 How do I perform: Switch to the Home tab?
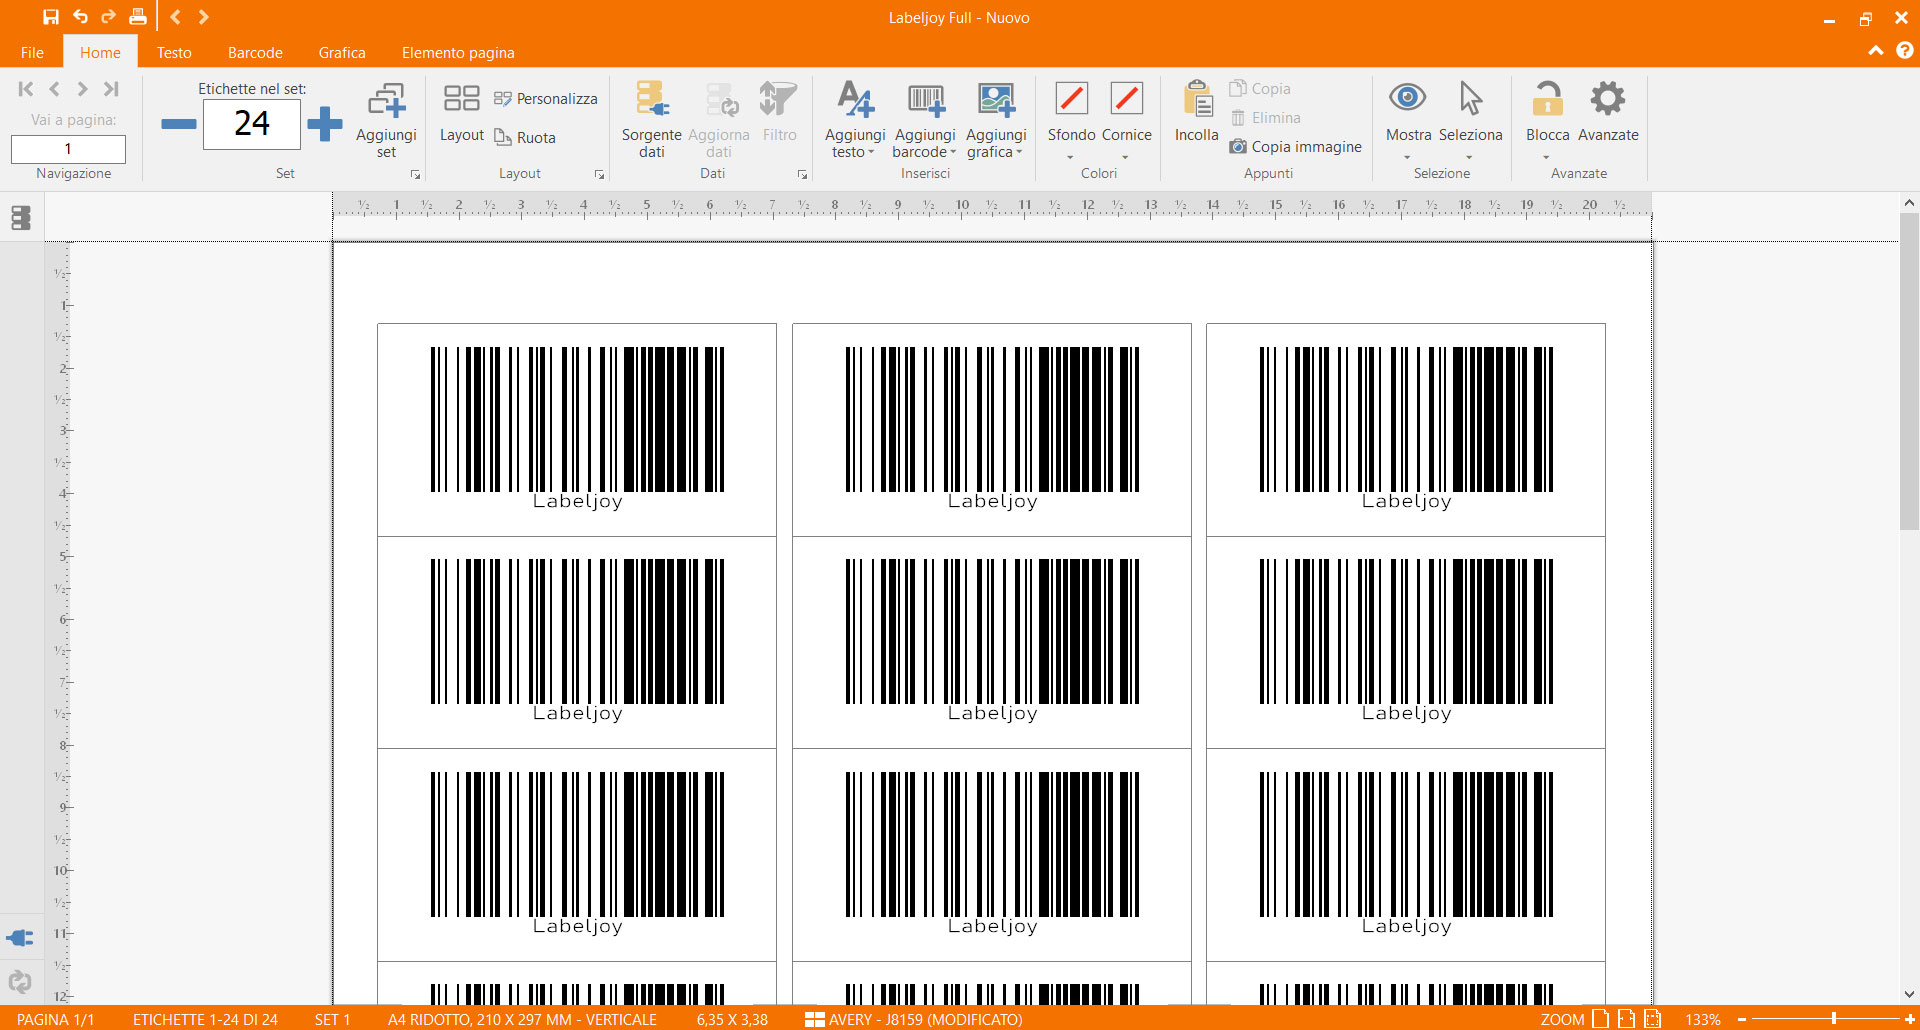[x=100, y=53]
